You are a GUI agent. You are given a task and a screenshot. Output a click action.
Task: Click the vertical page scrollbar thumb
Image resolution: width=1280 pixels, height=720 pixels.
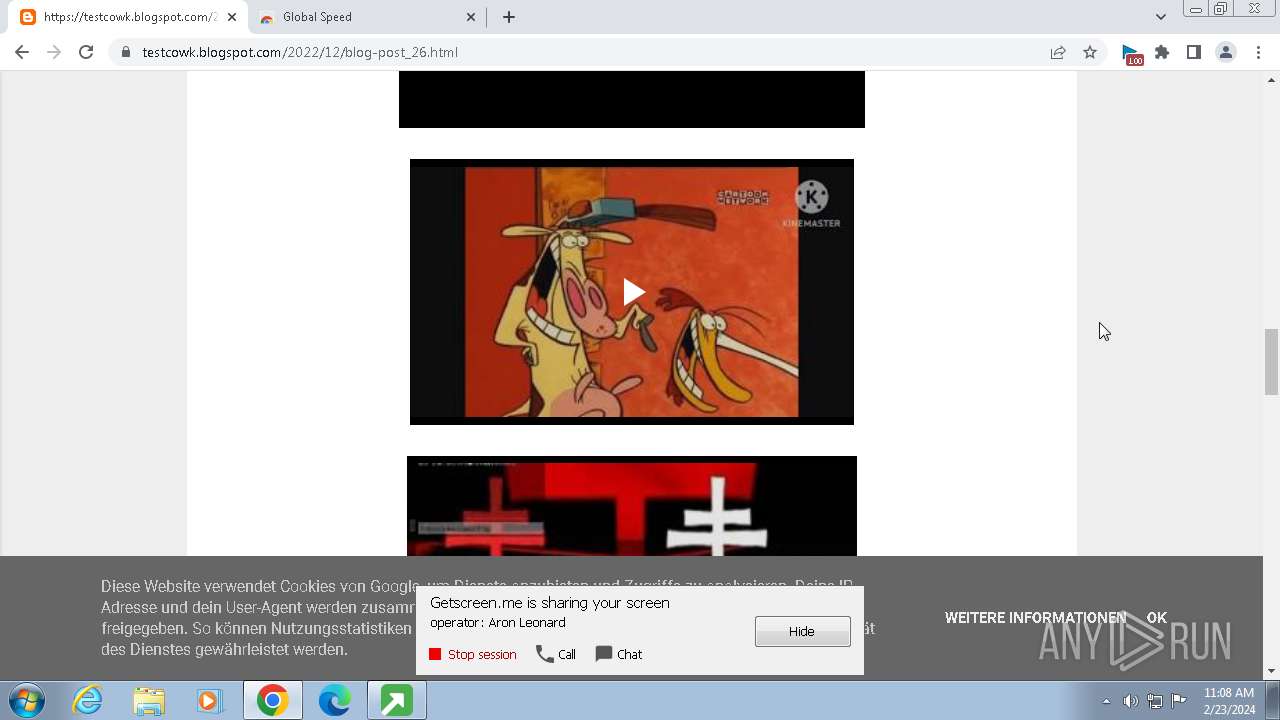[1272, 361]
